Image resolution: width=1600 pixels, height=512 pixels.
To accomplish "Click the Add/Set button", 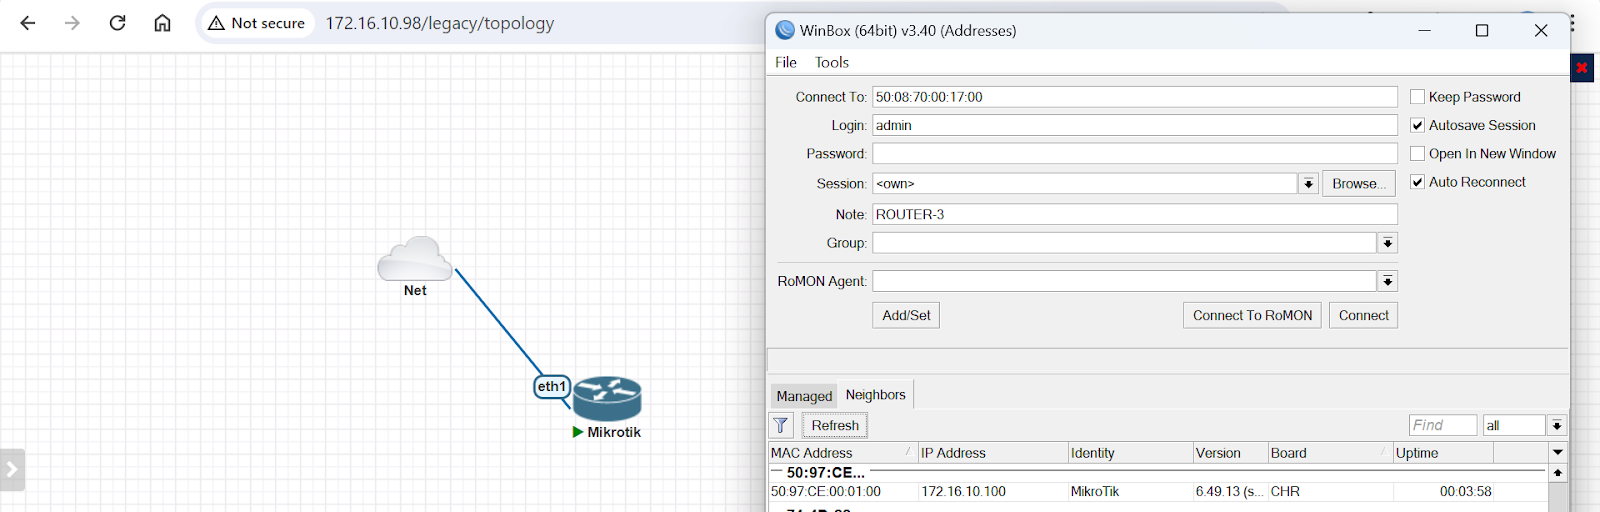I will (x=906, y=315).
